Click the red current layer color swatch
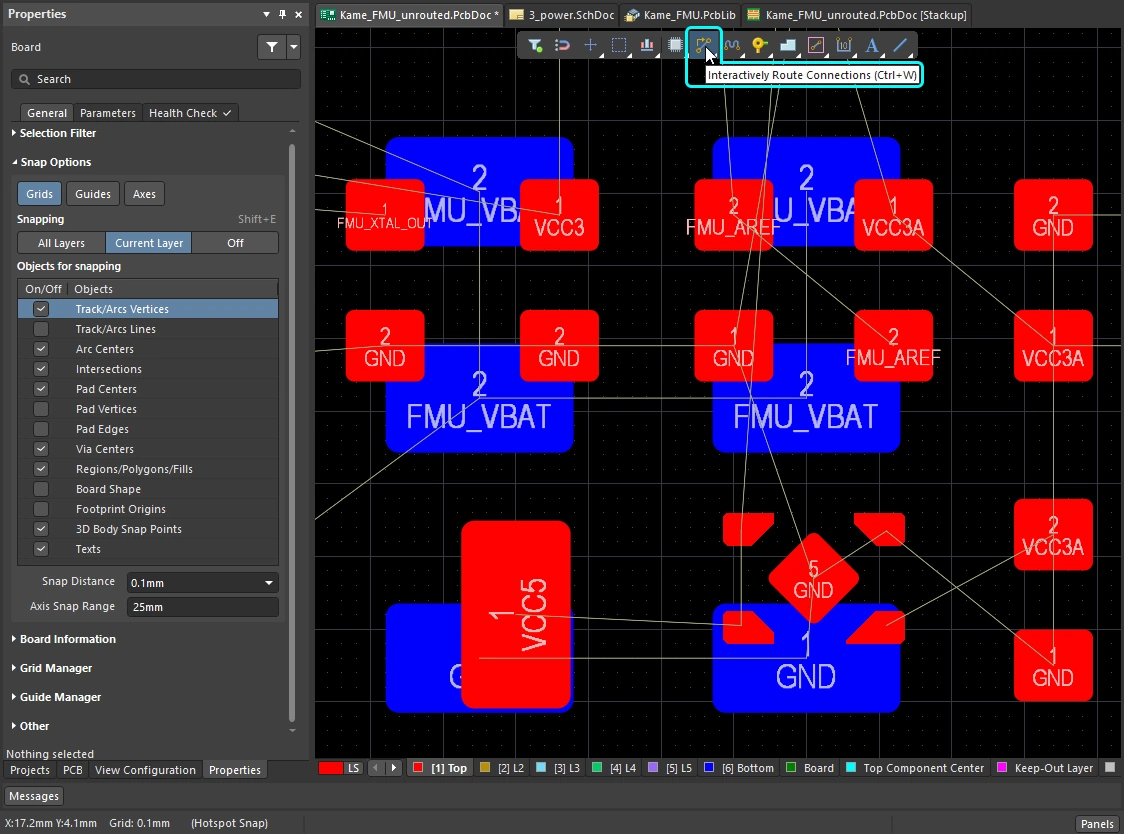 pyautogui.click(x=331, y=768)
